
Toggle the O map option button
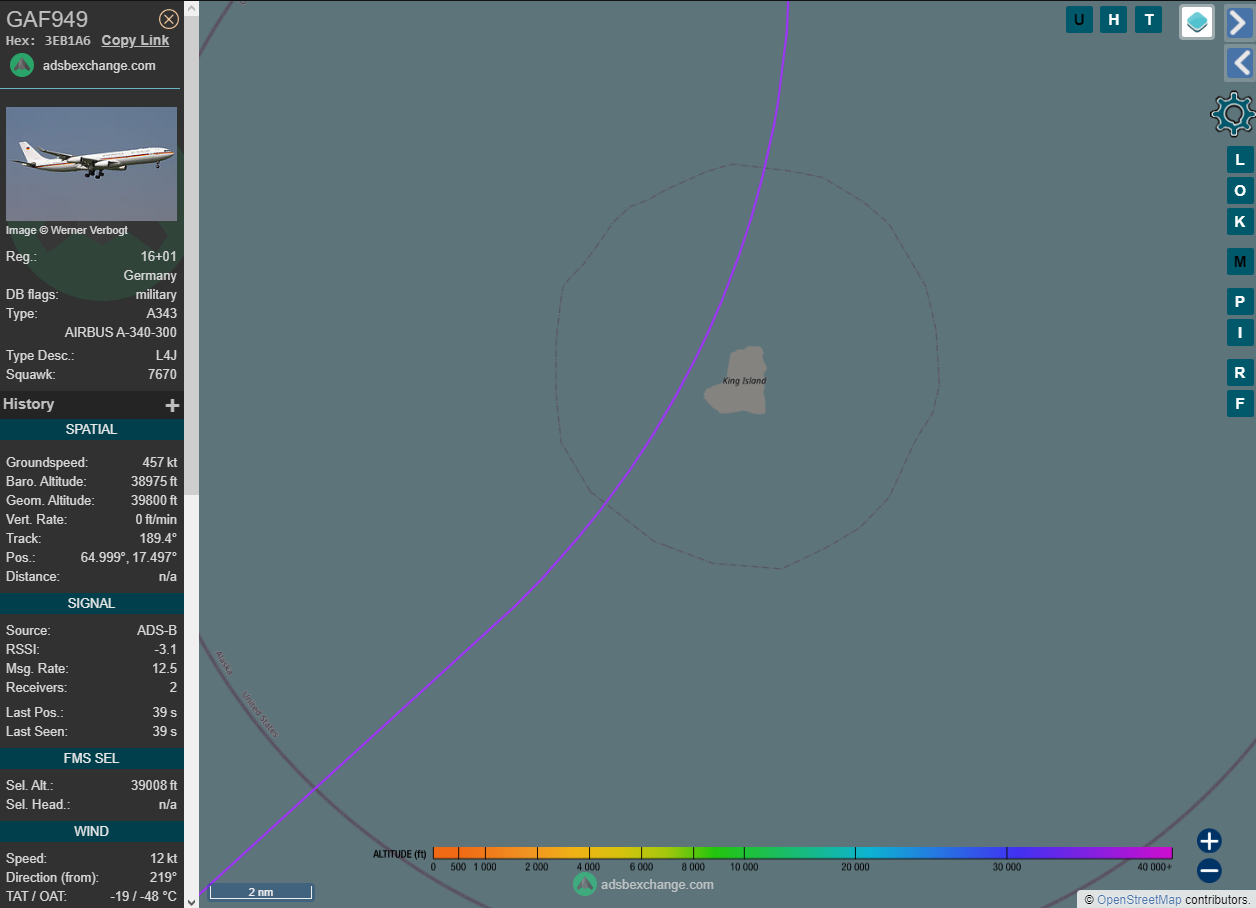tap(1240, 191)
